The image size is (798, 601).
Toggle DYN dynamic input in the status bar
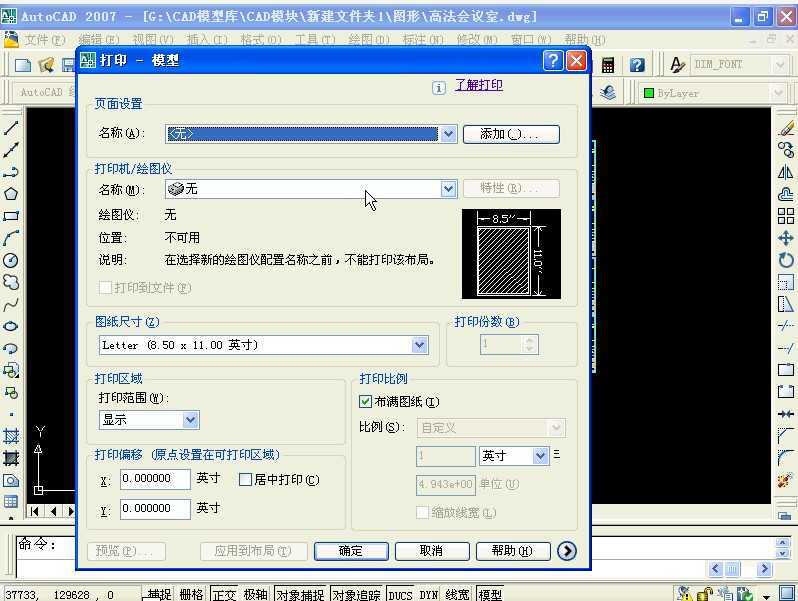coord(429,594)
